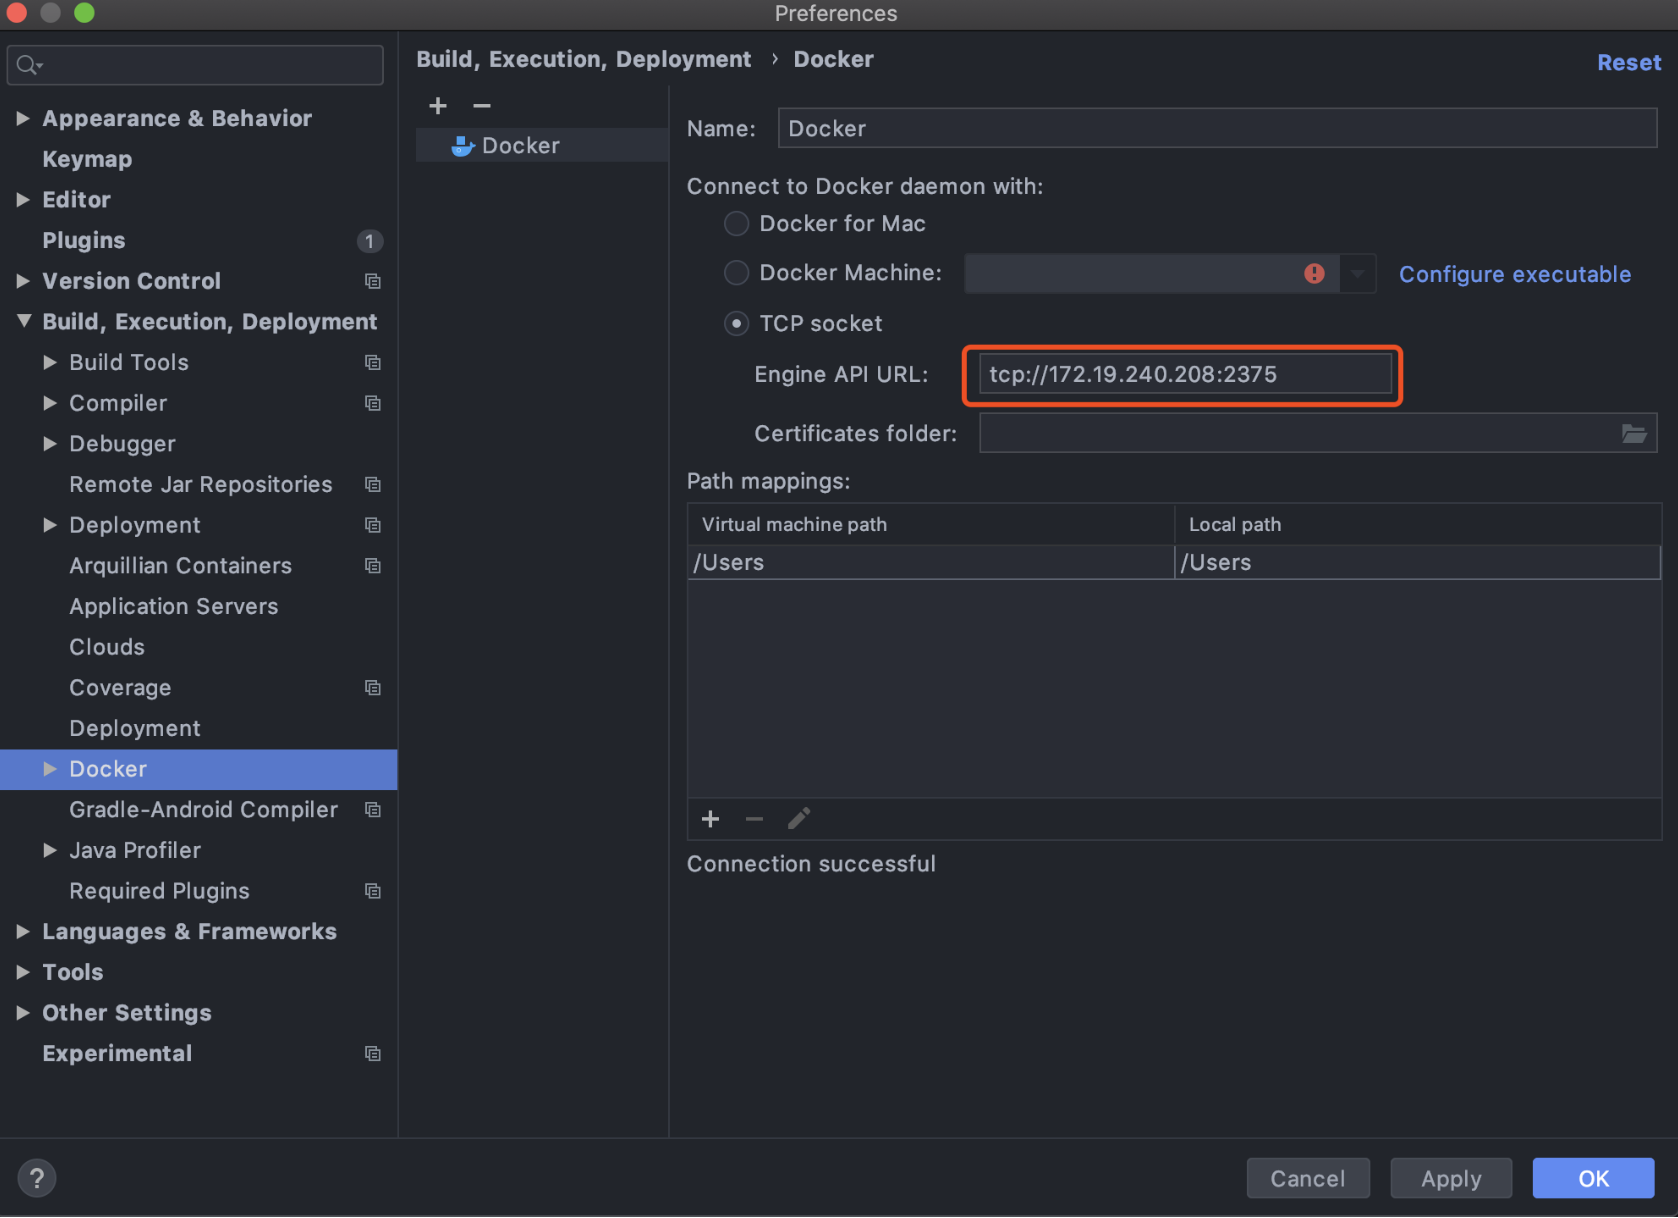The width and height of the screenshot is (1678, 1218).
Task: Collapse Build, Execution, Deployment section
Action: click(x=23, y=321)
